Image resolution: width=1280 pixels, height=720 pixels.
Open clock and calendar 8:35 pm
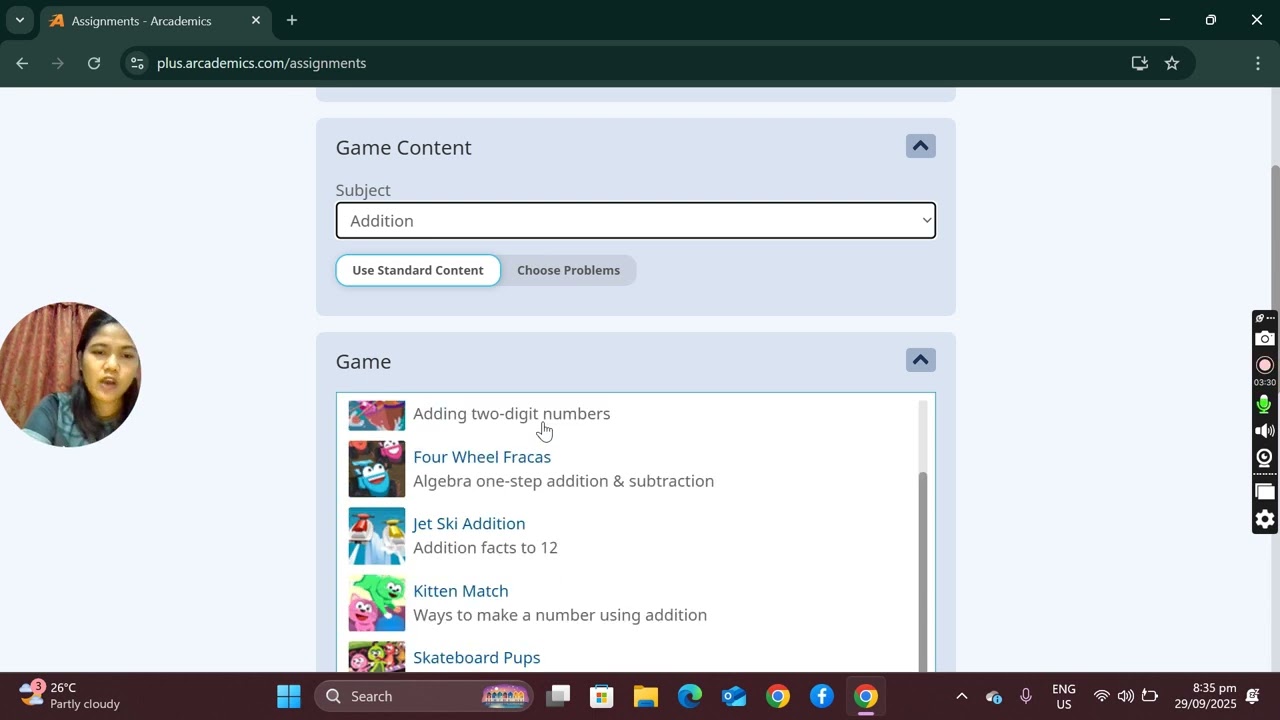click(x=1206, y=696)
